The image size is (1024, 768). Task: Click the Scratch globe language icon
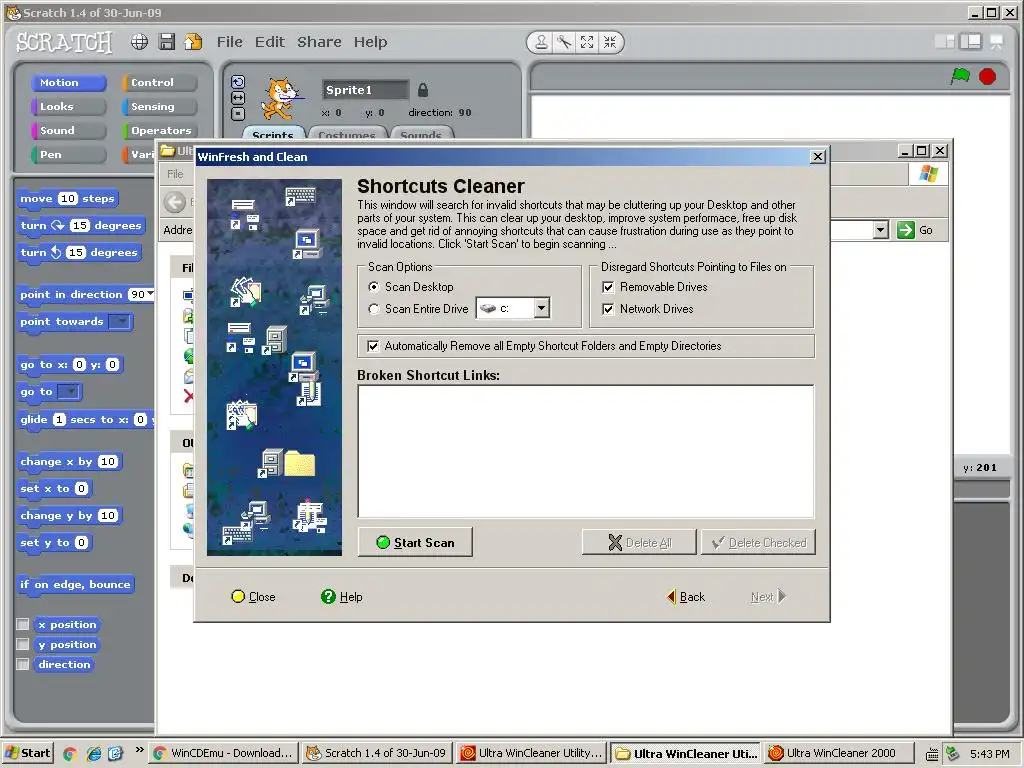tap(139, 42)
